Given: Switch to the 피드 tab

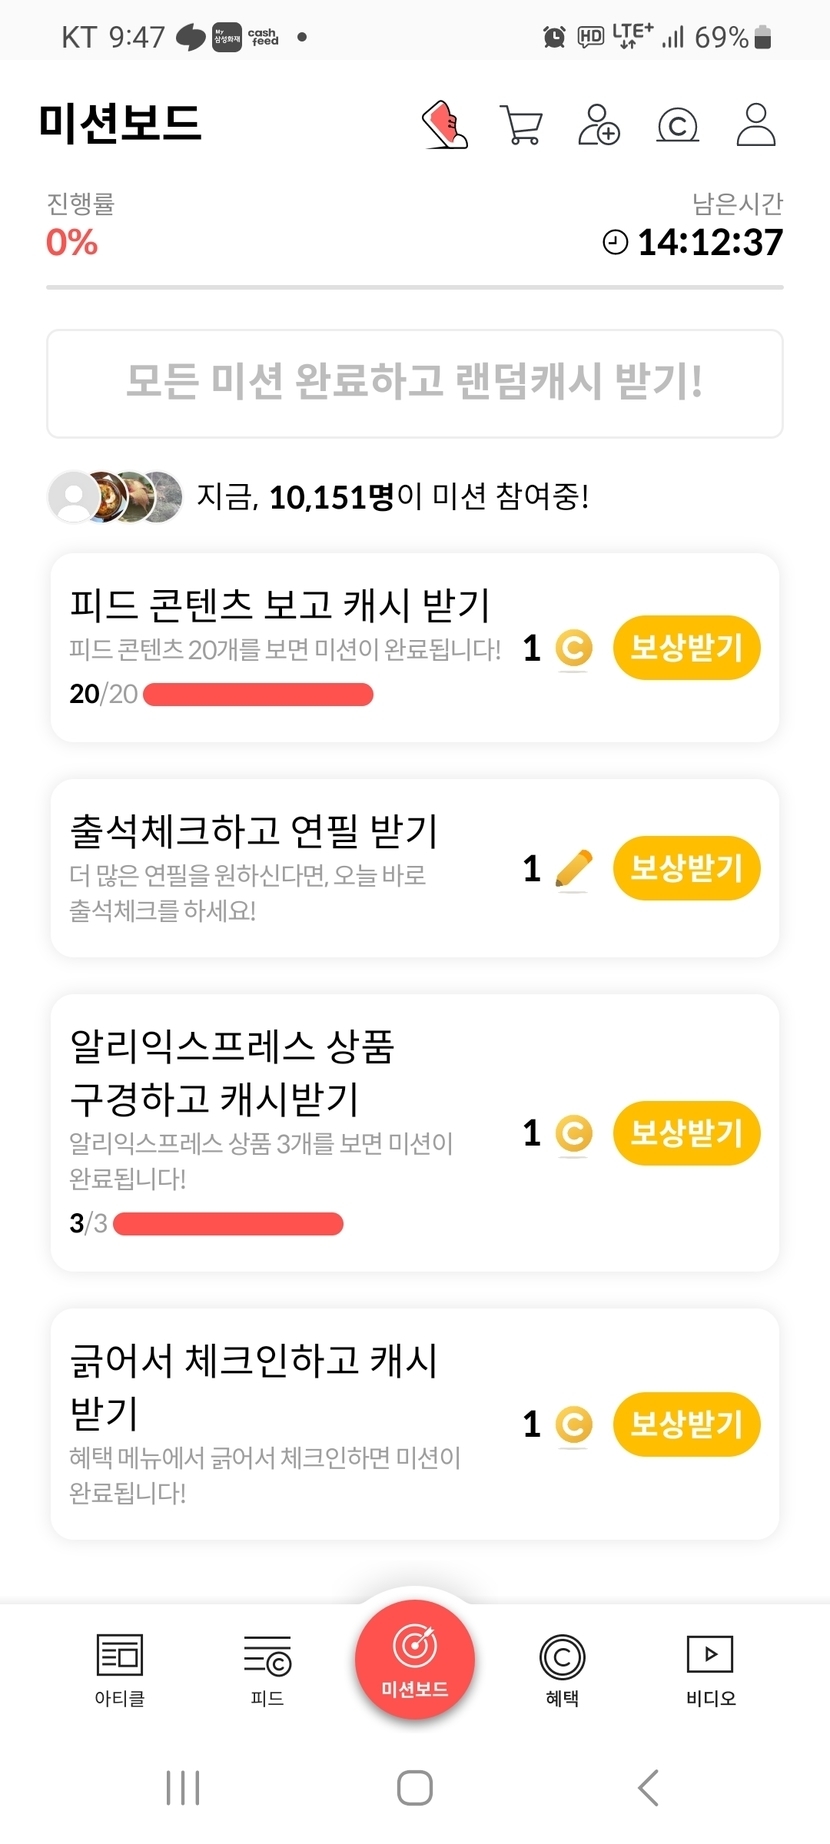Looking at the screenshot, I should click(267, 1669).
